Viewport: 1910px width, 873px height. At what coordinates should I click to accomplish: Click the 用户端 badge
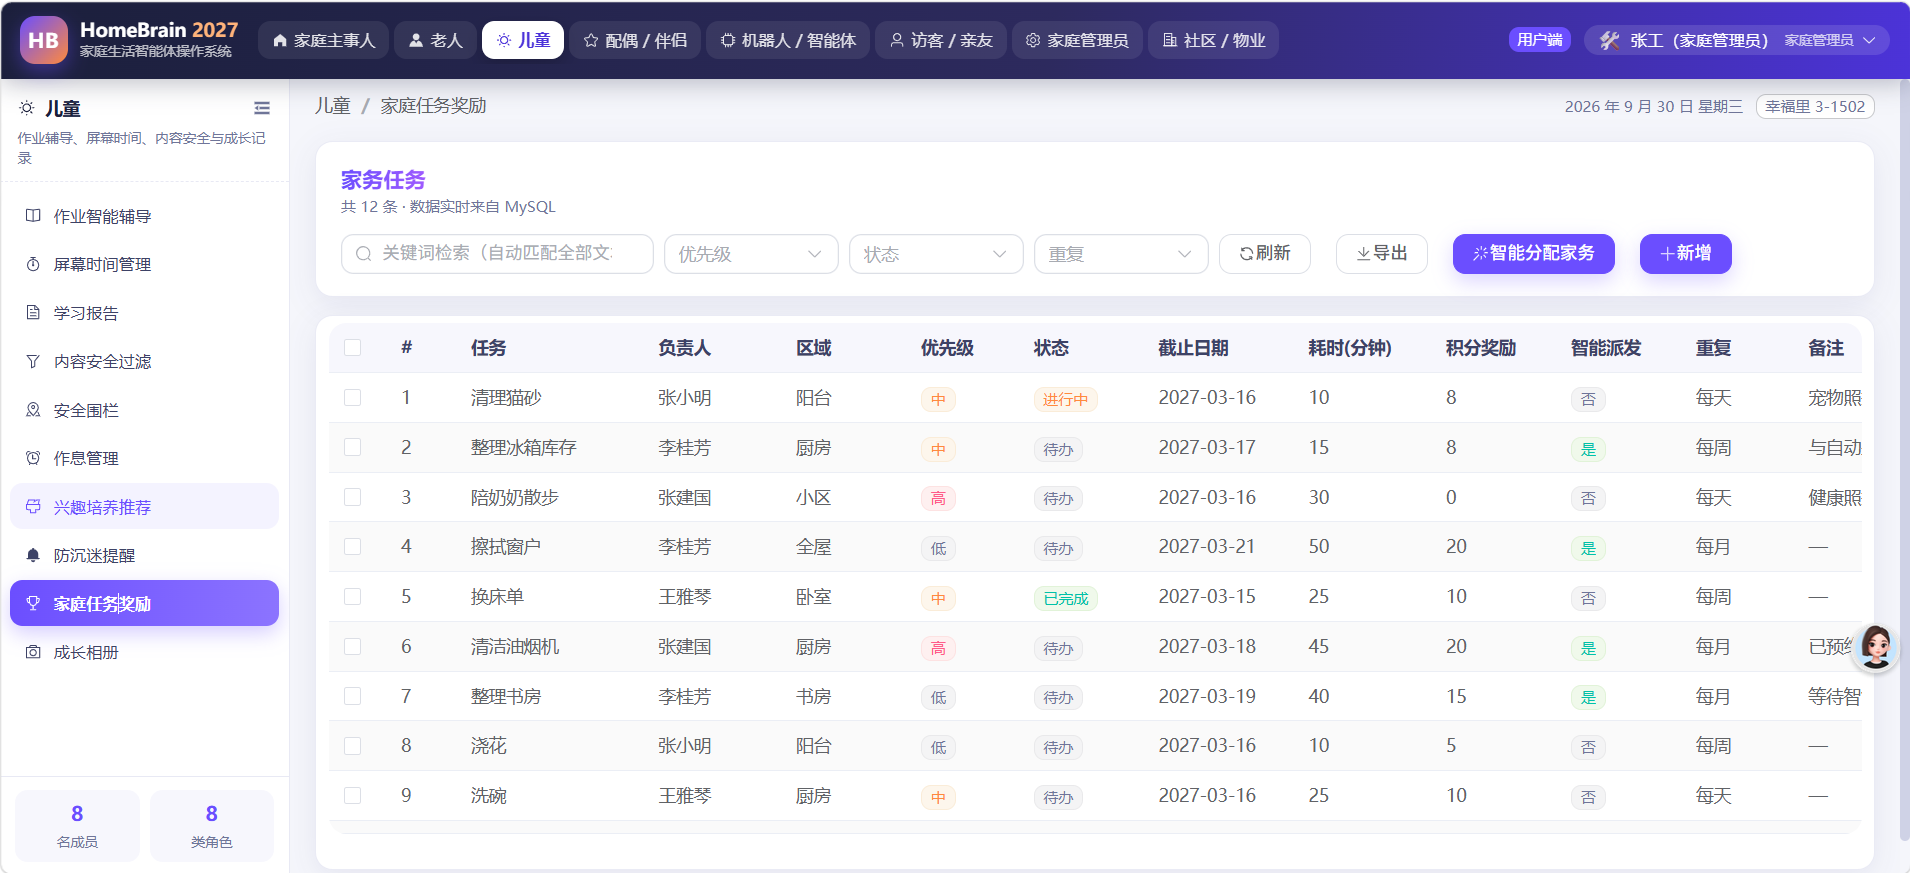[x=1539, y=40]
